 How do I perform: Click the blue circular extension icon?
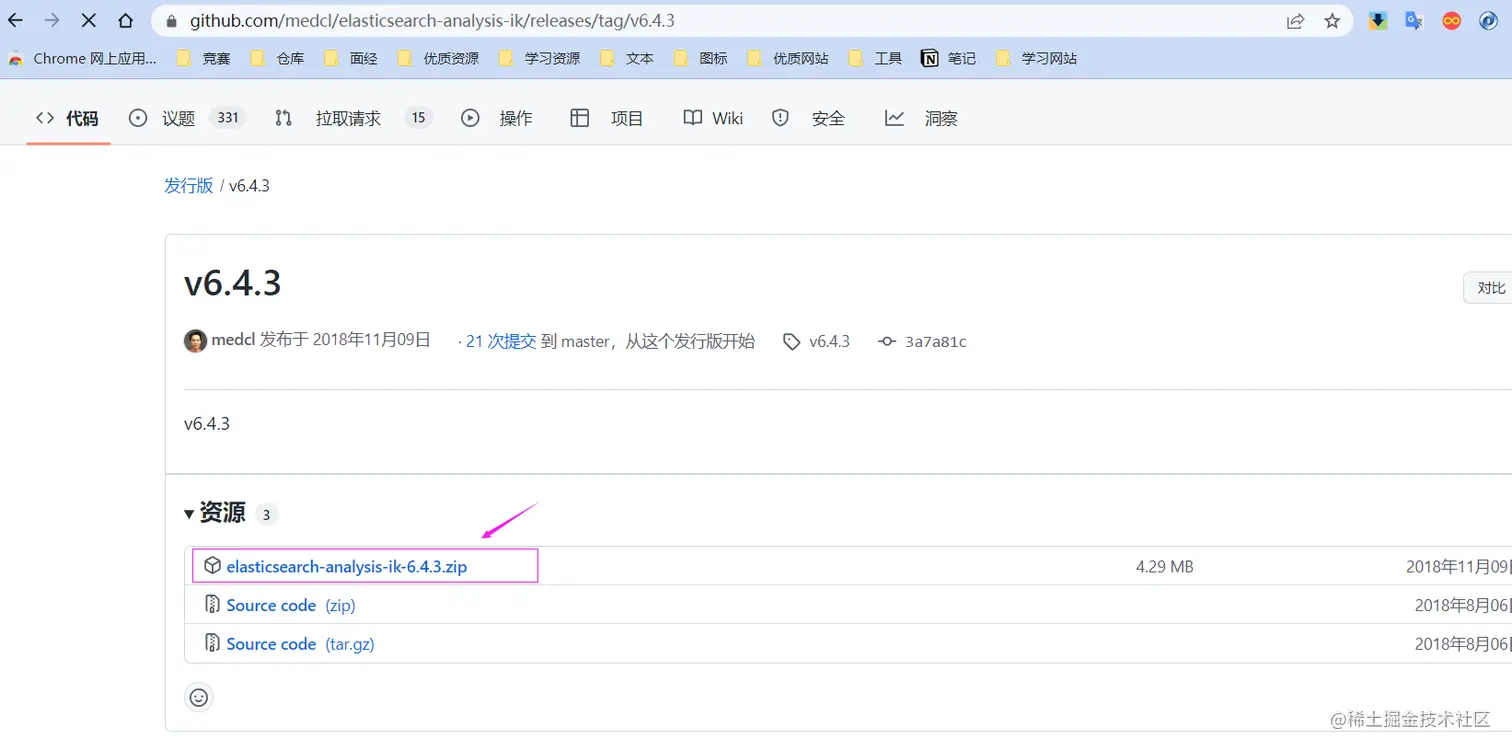1488,20
